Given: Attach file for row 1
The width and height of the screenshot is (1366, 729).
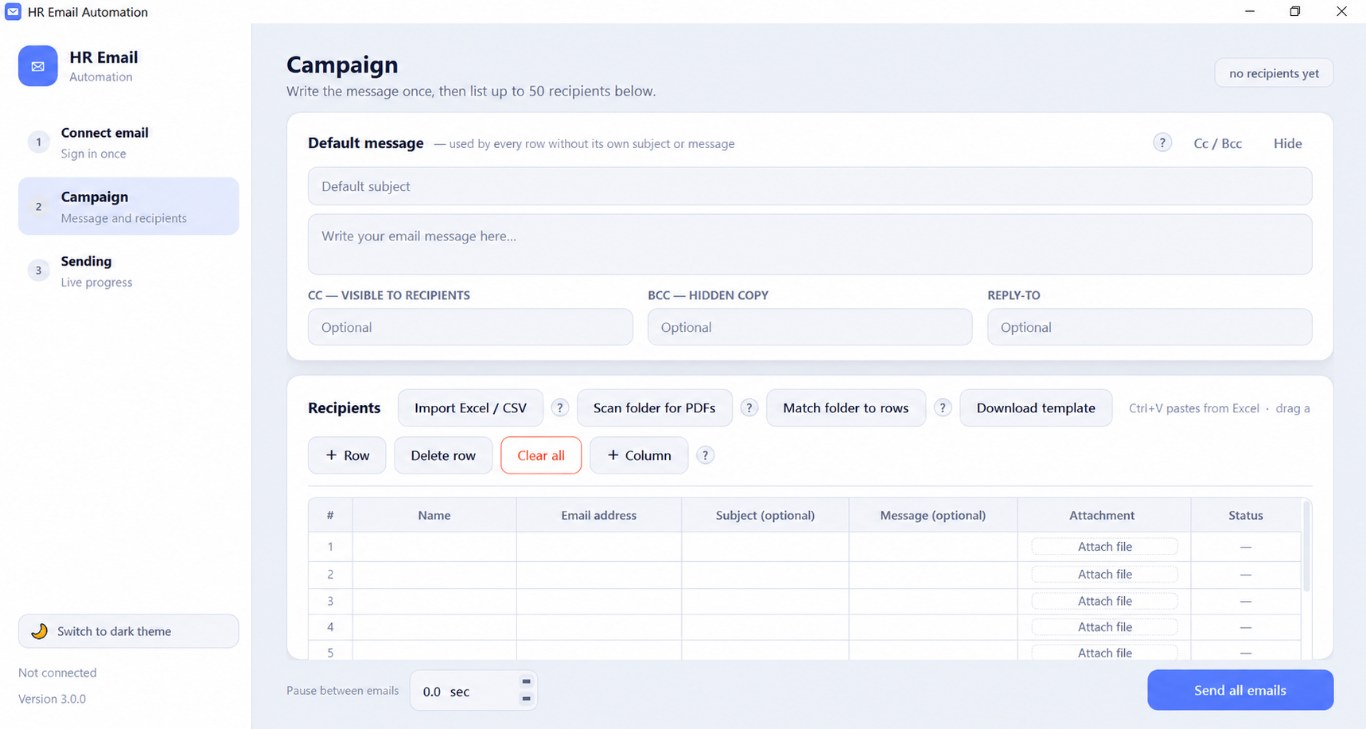Looking at the screenshot, I should [1105, 547].
